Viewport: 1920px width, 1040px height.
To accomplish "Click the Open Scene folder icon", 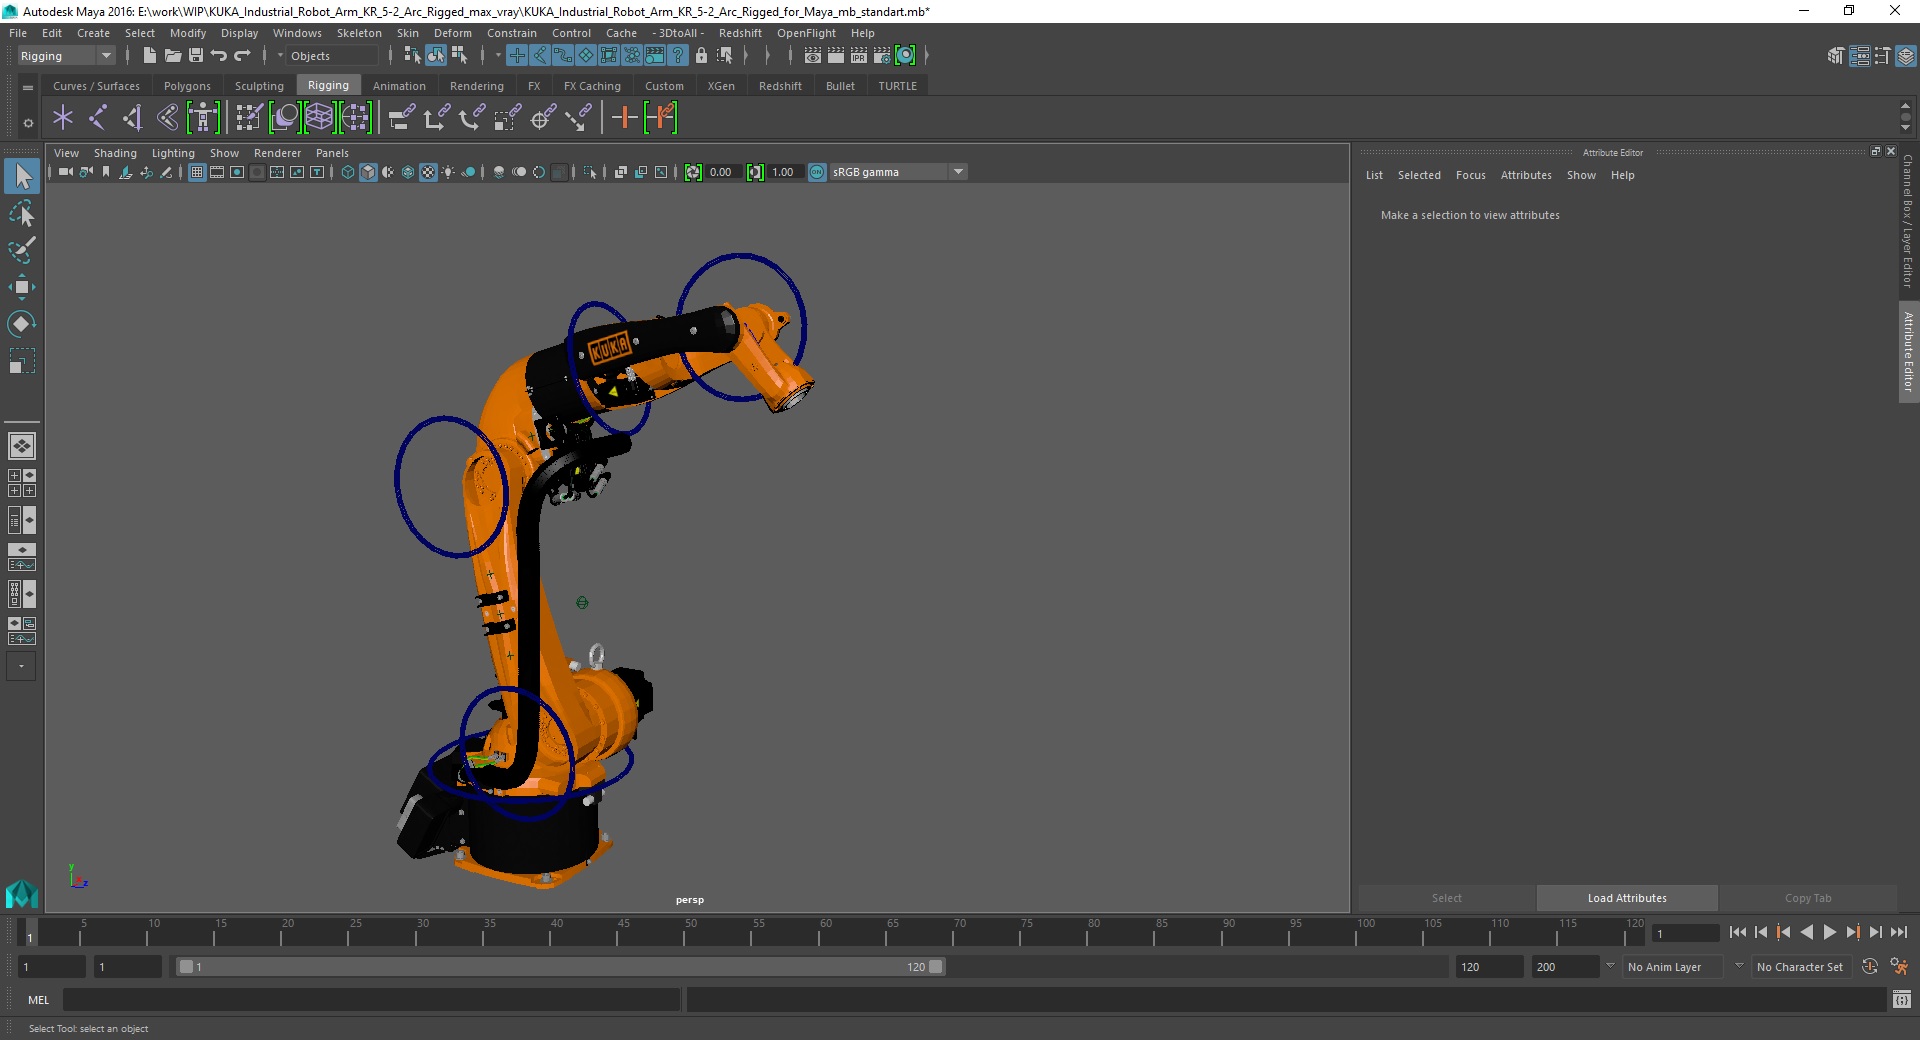I will click(172, 56).
